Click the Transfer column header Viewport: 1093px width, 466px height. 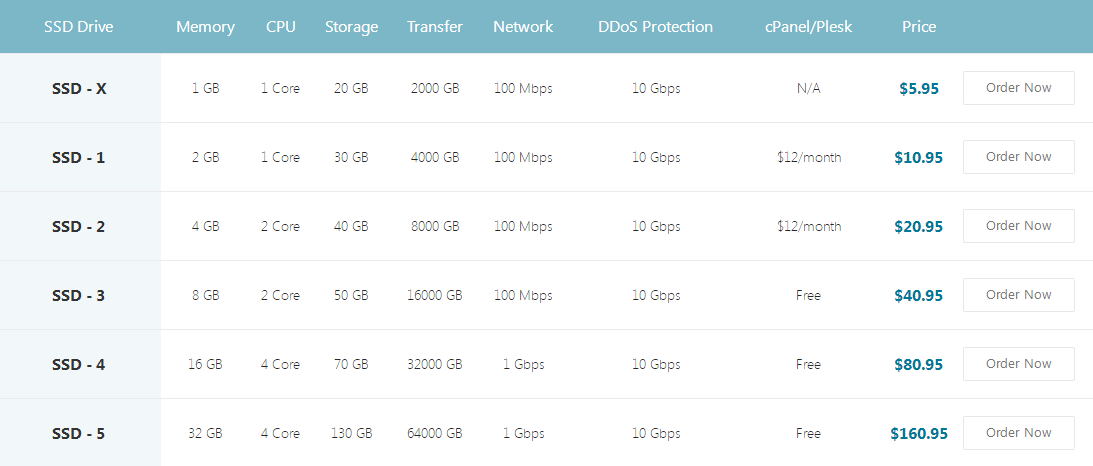coord(435,27)
